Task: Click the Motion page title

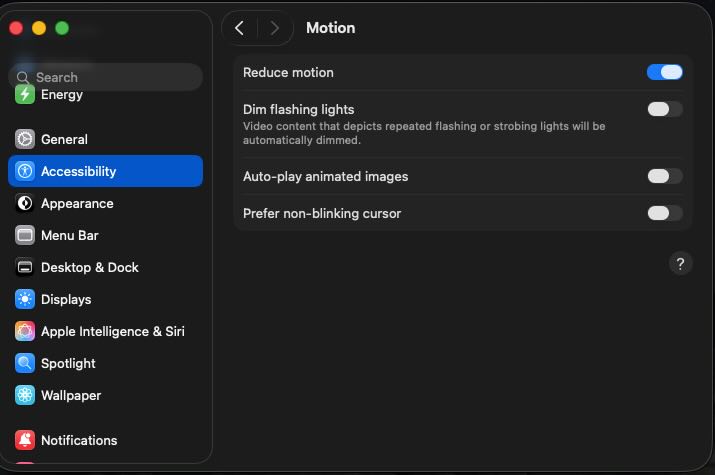Action: point(331,28)
